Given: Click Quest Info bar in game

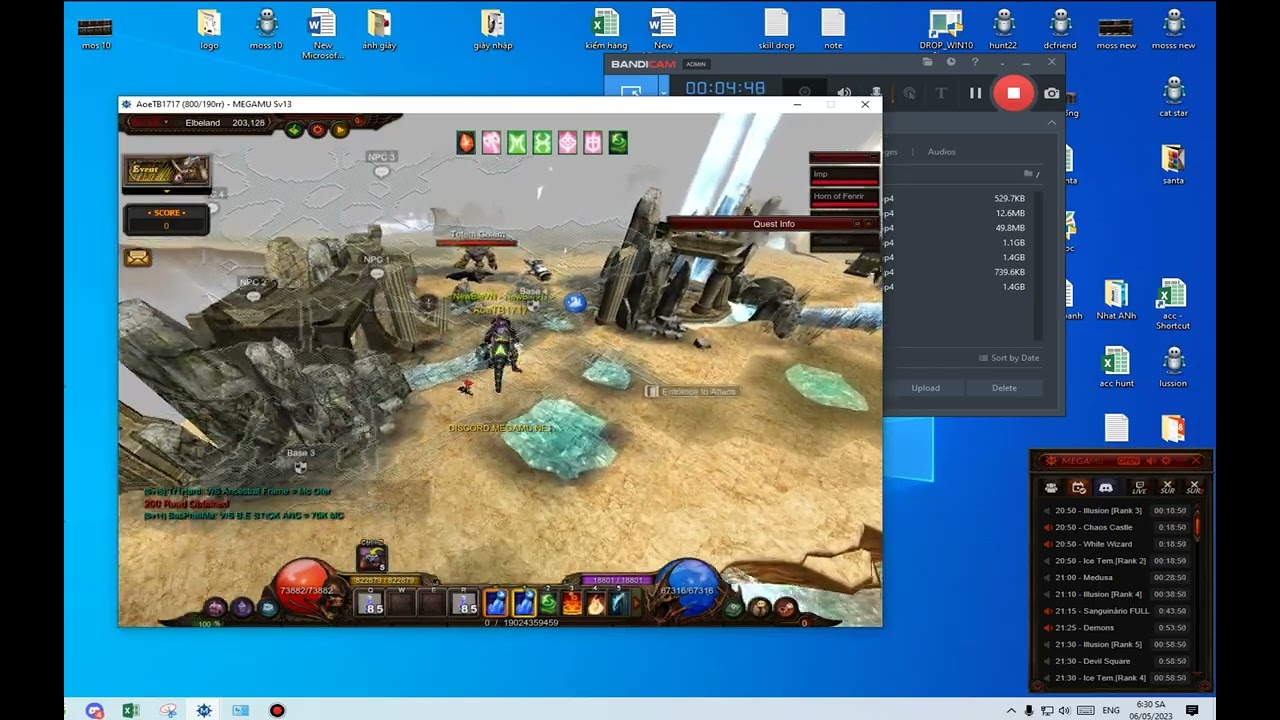Looking at the screenshot, I should point(773,224).
